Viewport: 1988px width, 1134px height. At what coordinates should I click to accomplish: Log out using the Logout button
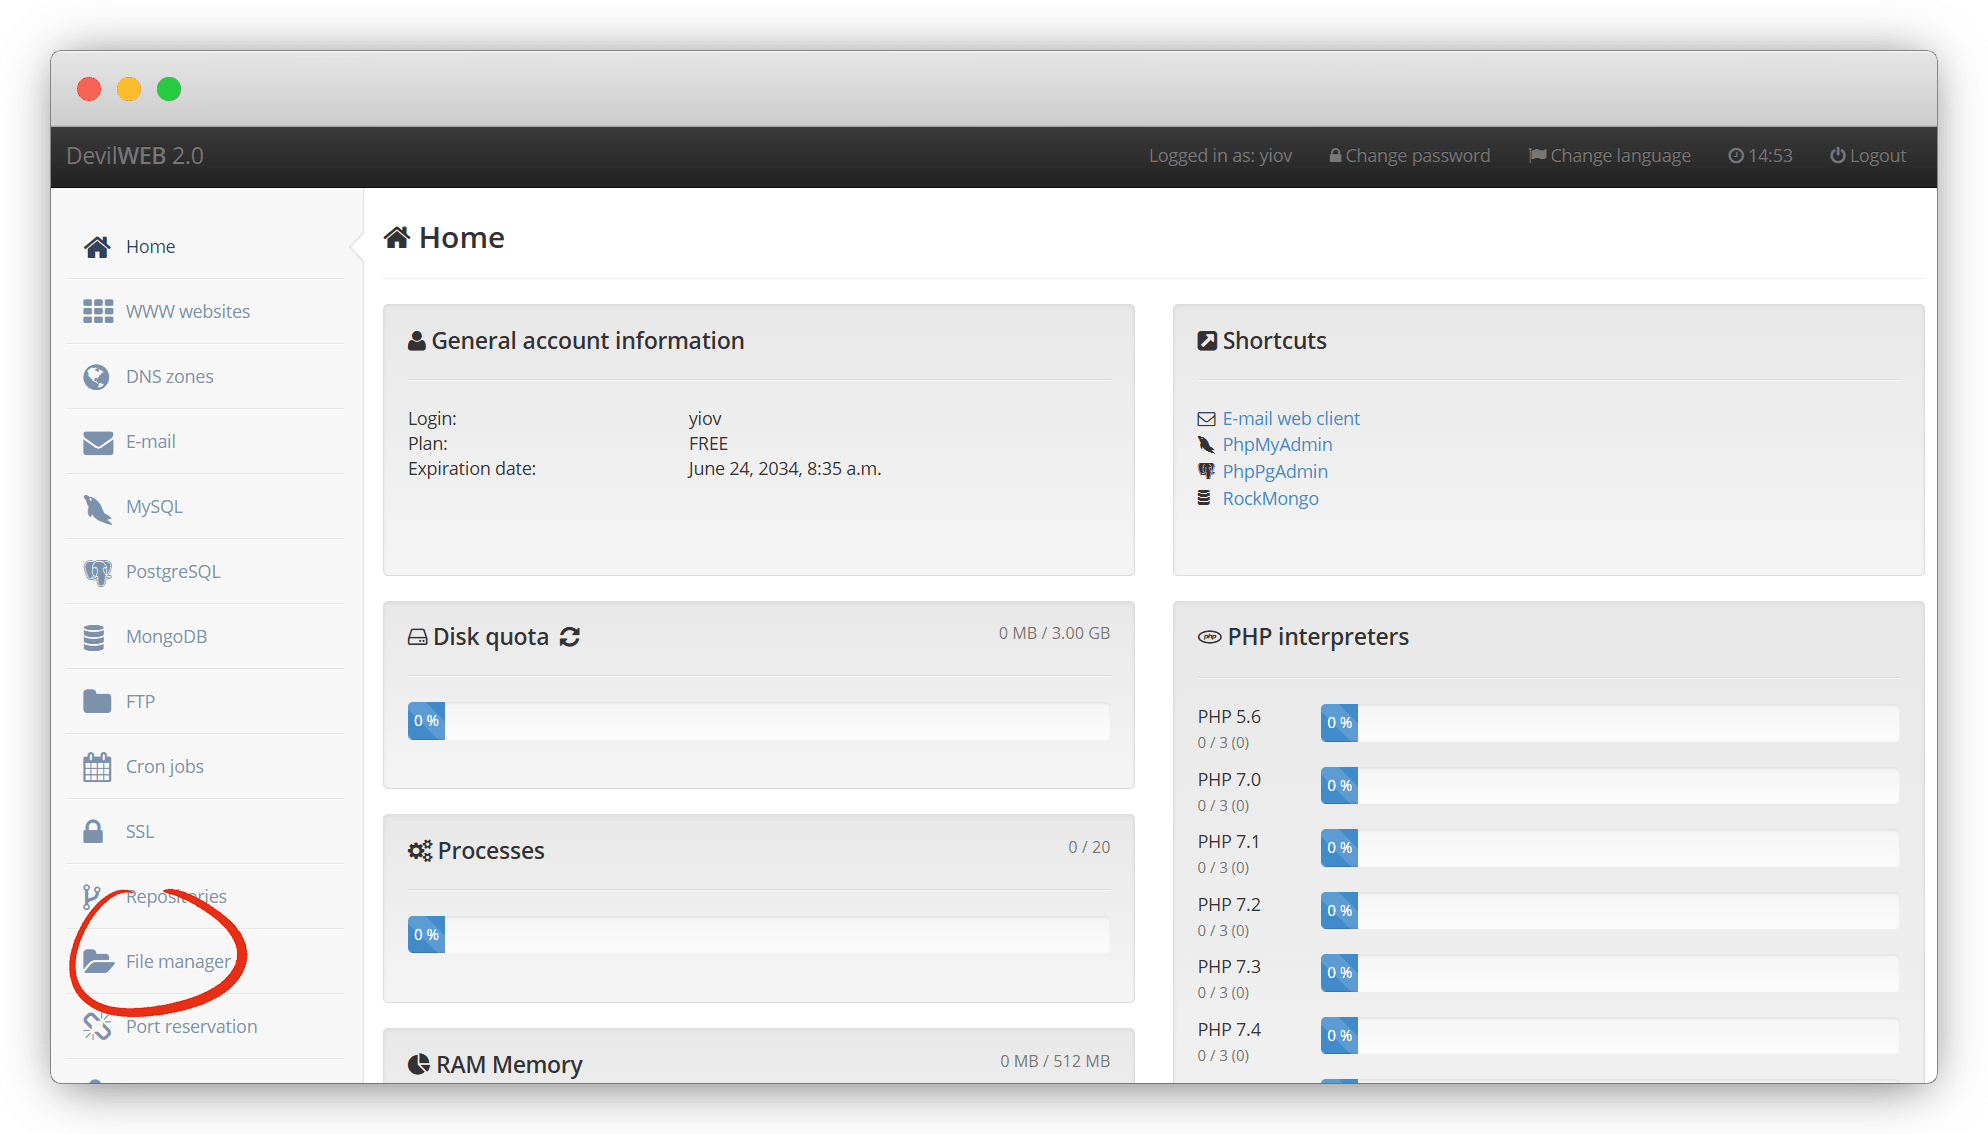pyautogui.click(x=1868, y=156)
